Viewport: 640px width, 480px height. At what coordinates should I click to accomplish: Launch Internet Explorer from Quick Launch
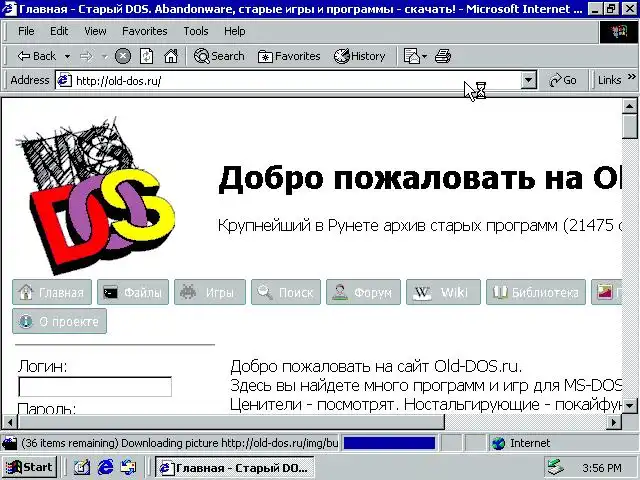pyautogui.click(x=105, y=467)
